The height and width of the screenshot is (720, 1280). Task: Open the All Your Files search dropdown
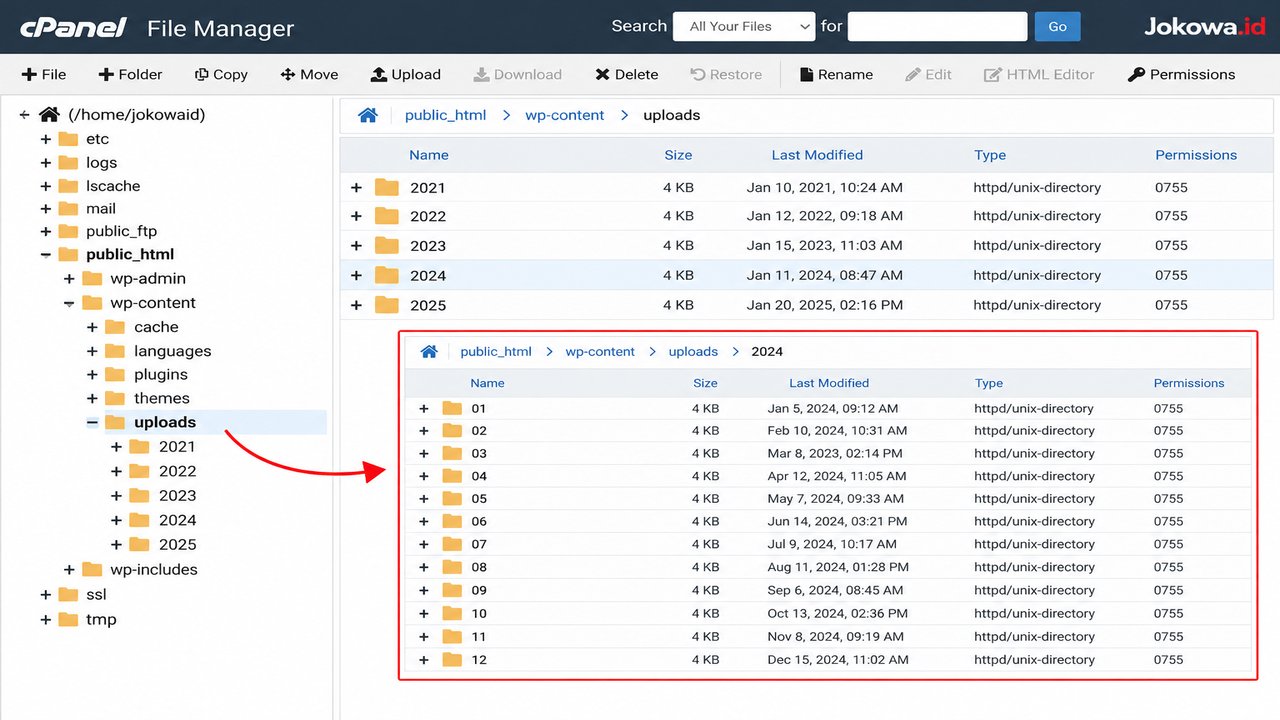click(745, 27)
